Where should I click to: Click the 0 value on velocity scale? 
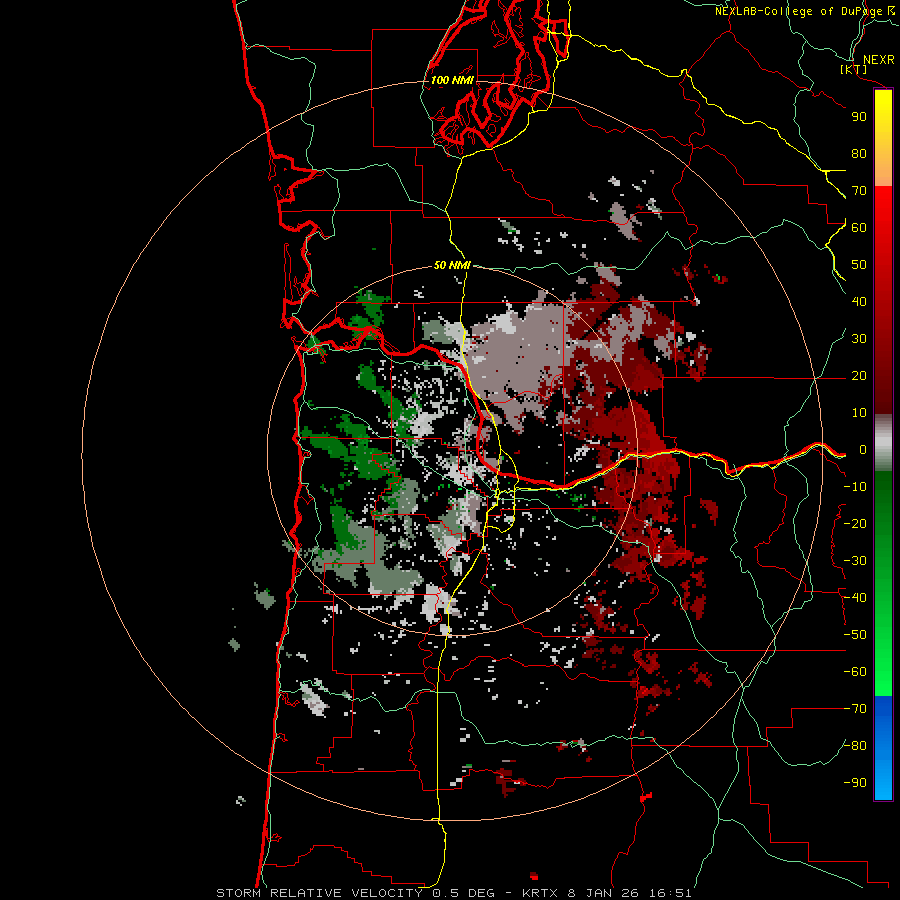coord(863,450)
